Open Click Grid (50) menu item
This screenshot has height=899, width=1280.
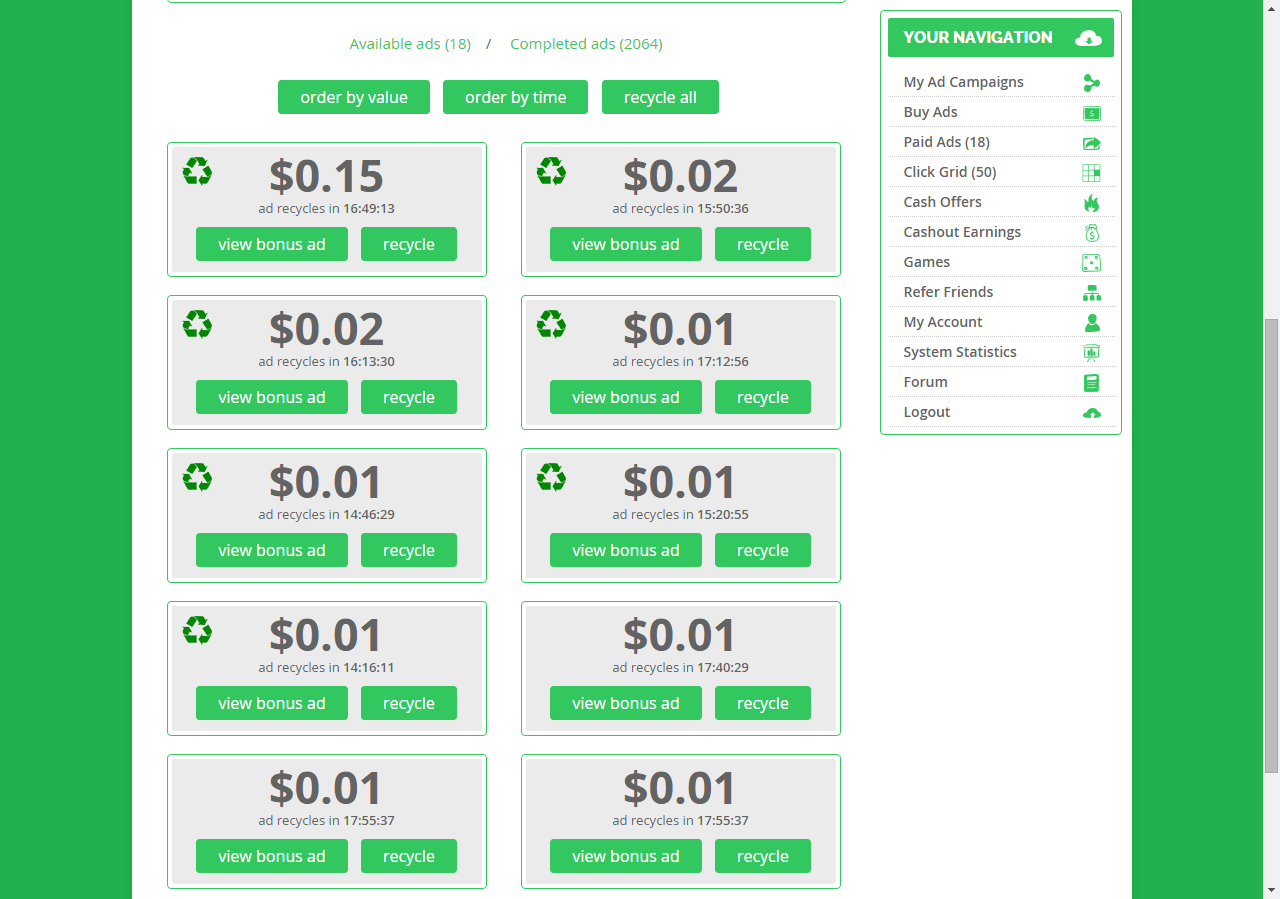[x=949, y=172]
